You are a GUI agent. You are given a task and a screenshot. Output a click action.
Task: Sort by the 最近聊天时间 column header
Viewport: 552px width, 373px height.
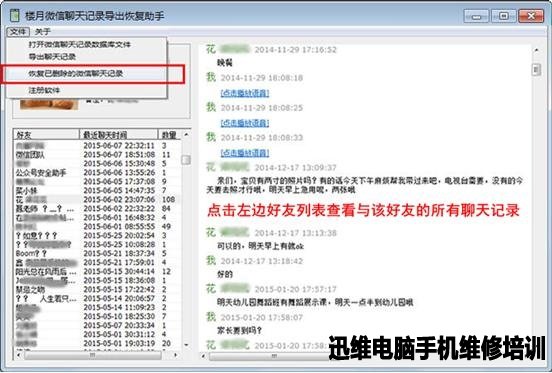119,135
